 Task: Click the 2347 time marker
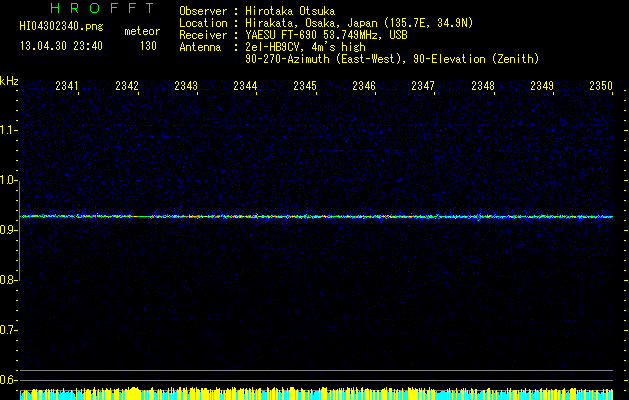click(x=423, y=86)
